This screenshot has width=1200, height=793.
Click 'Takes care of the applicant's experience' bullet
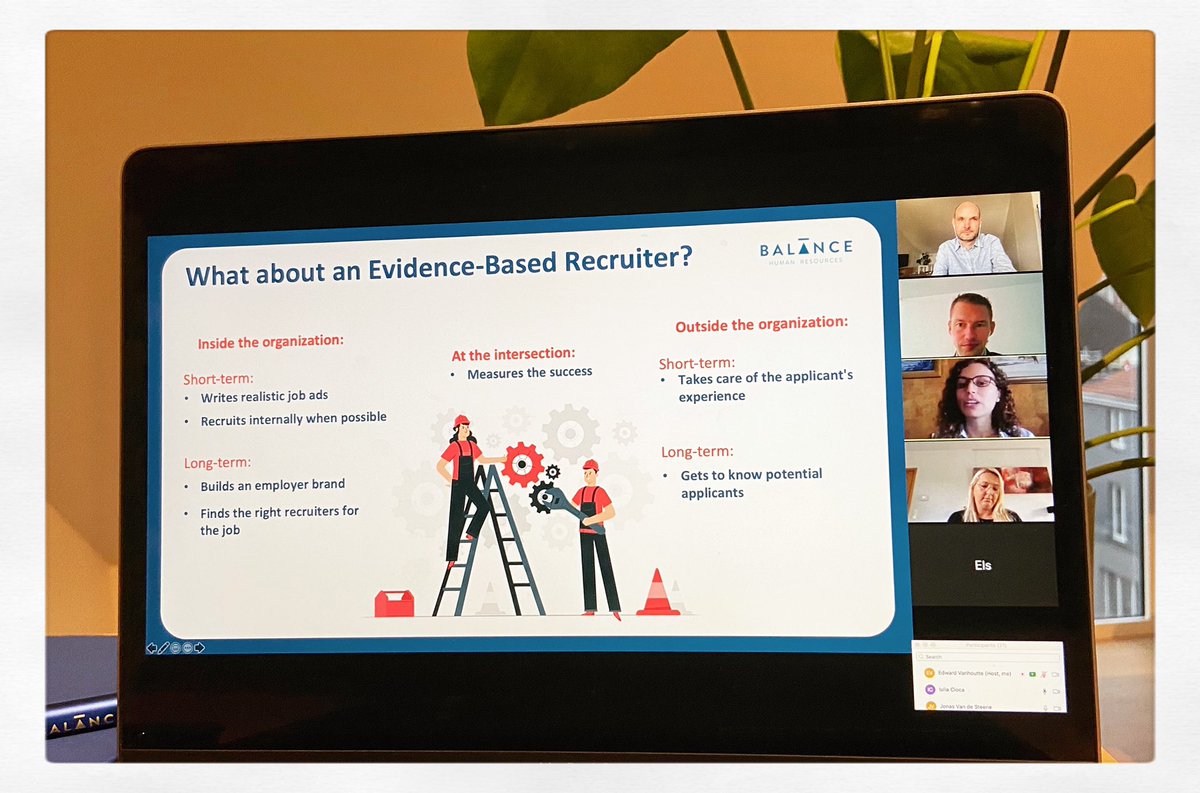765,387
